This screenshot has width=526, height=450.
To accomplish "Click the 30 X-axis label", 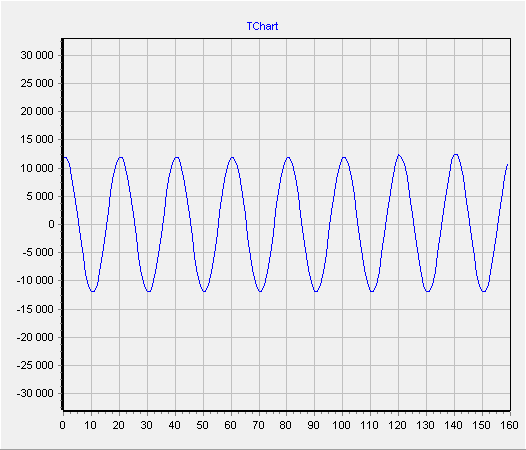I will (x=147, y=426).
